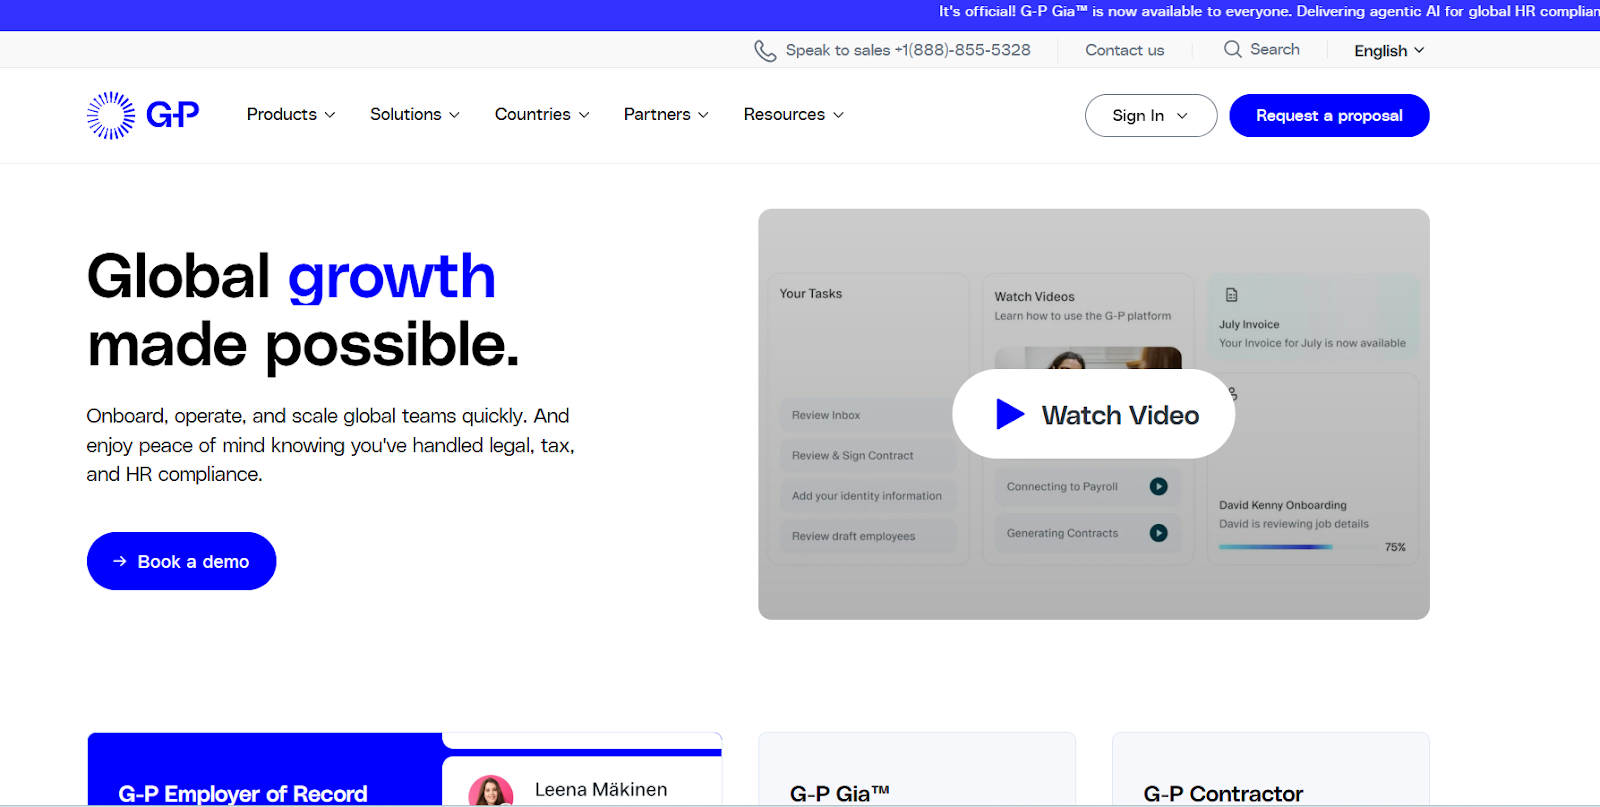Expand the Products menu chevron

click(x=330, y=115)
